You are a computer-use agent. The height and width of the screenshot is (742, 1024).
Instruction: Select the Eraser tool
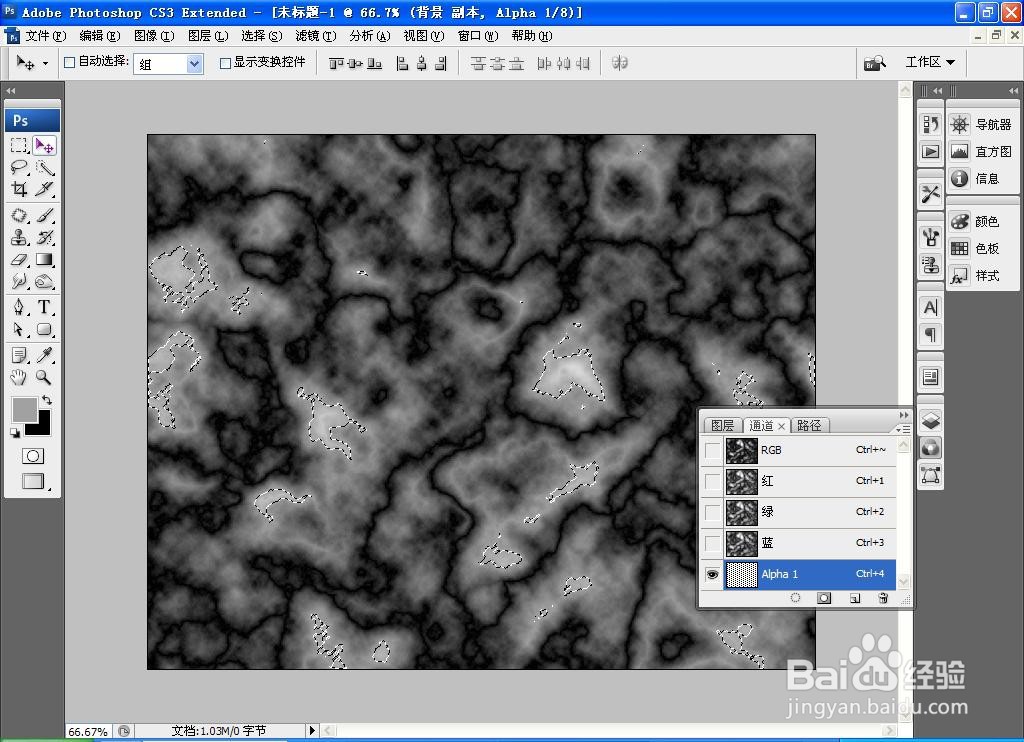[x=19, y=260]
